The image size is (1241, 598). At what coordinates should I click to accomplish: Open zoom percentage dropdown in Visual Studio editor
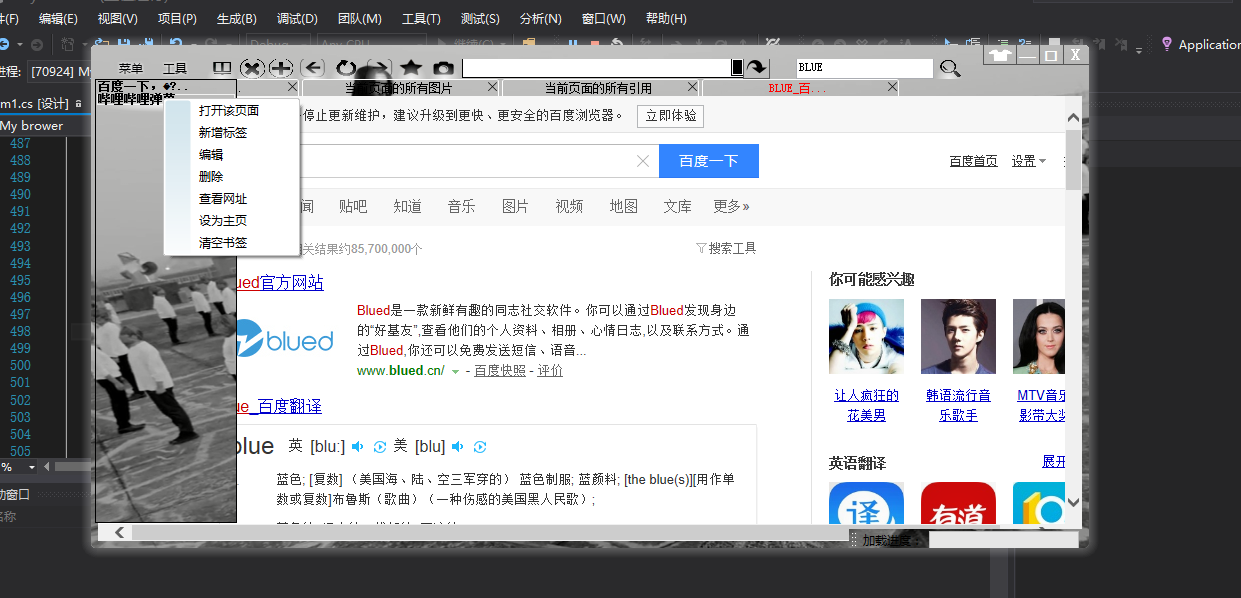pos(31,467)
